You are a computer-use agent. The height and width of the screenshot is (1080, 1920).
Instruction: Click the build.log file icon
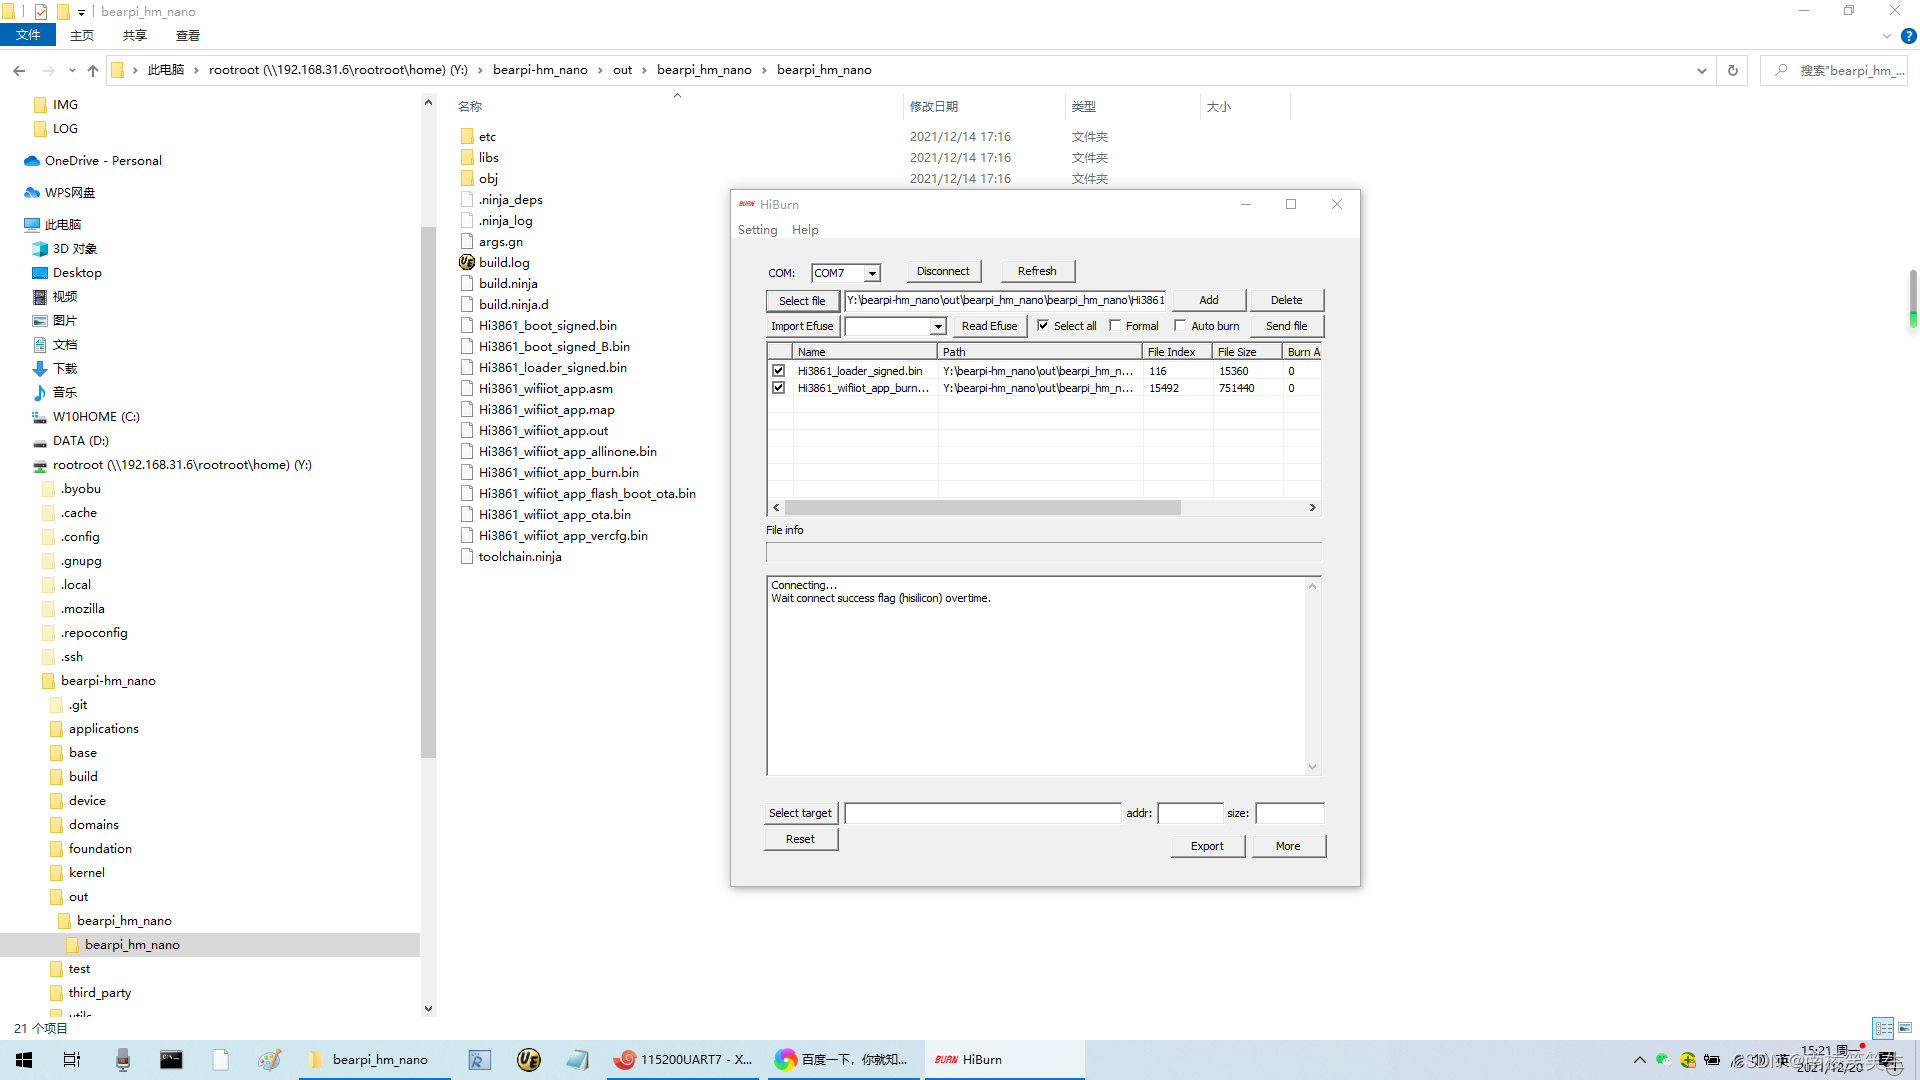pyautogui.click(x=467, y=263)
